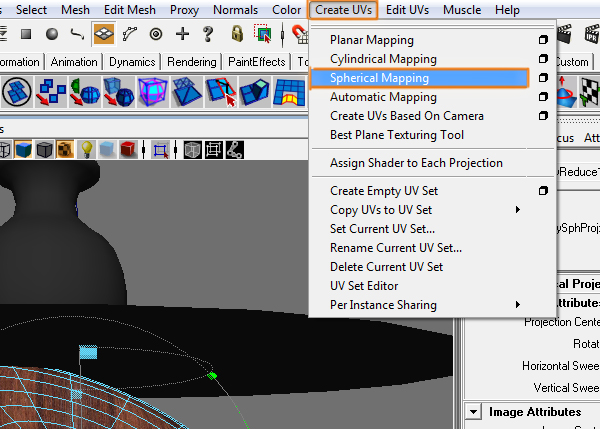Viewport: 600px width, 429px height.
Task: Switch to the Animation shelf tab
Action: click(x=74, y=62)
